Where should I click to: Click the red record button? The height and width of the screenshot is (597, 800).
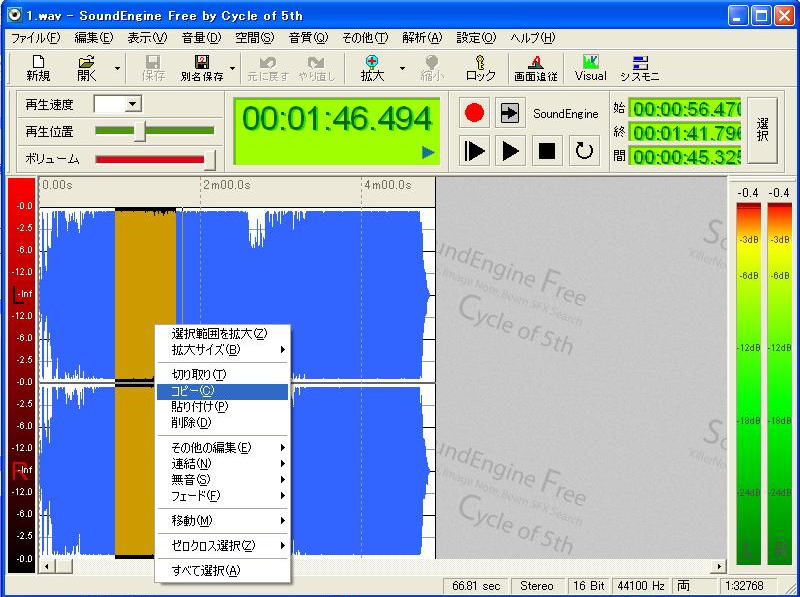(x=474, y=113)
